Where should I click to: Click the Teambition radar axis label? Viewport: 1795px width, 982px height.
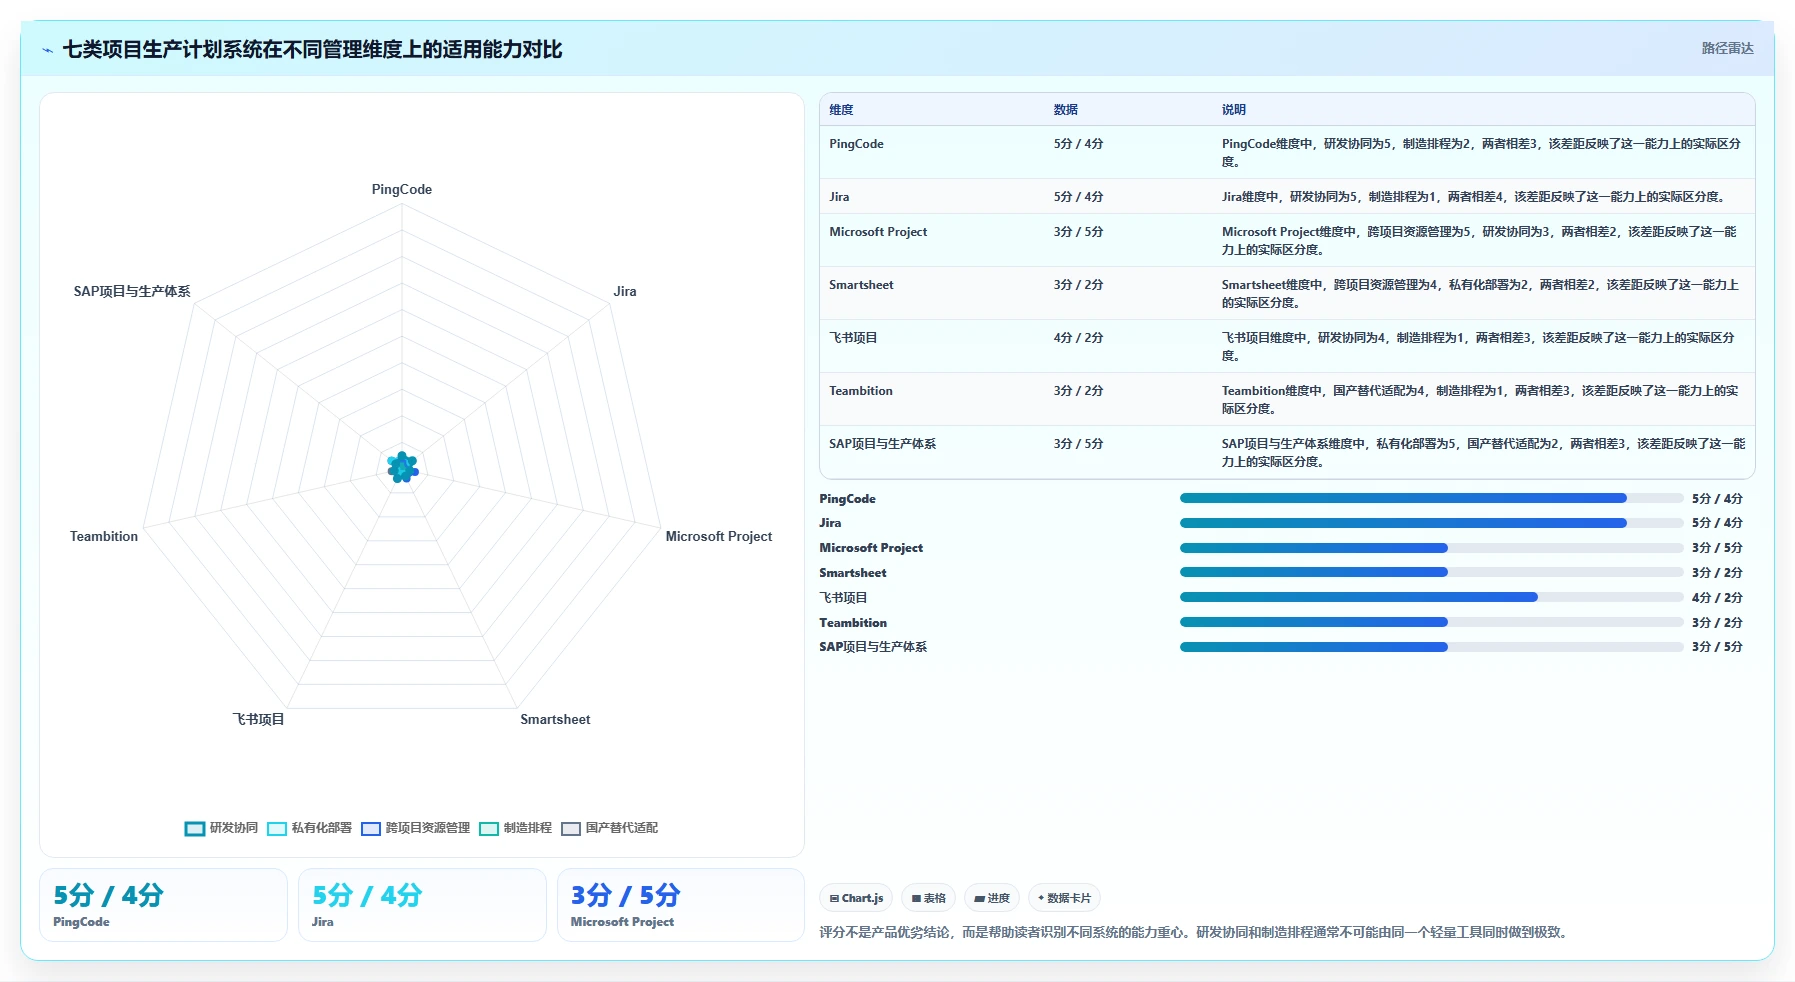pos(104,536)
